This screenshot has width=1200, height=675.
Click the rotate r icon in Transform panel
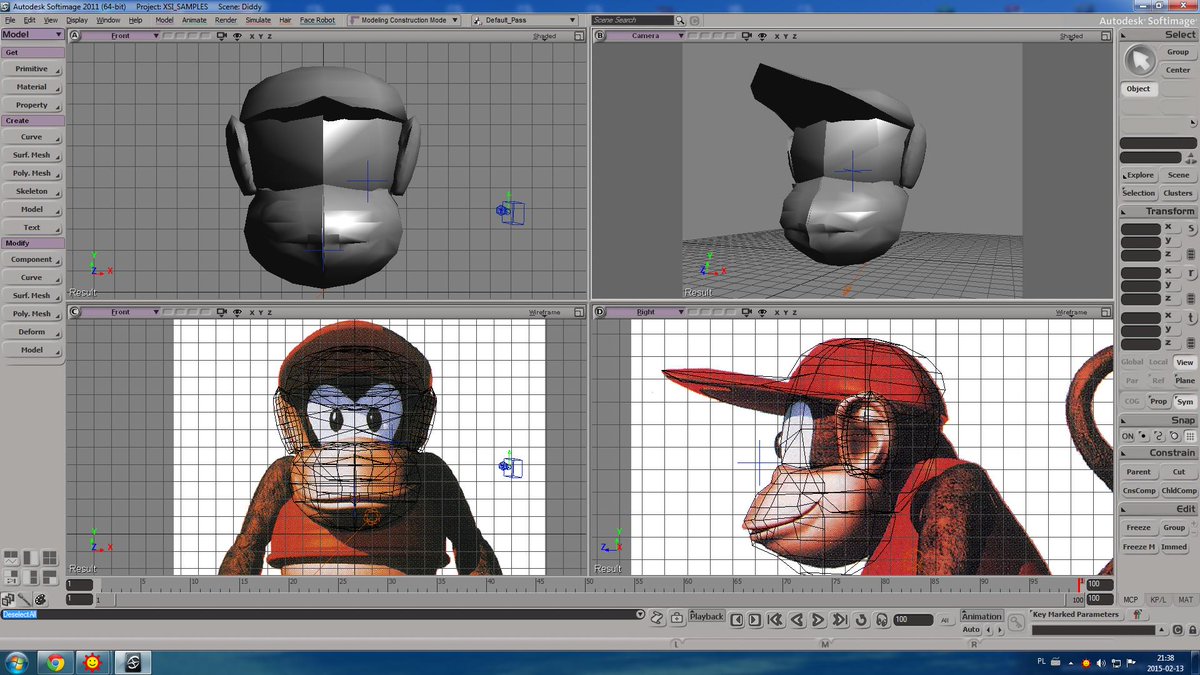[x=1192, y=274]
